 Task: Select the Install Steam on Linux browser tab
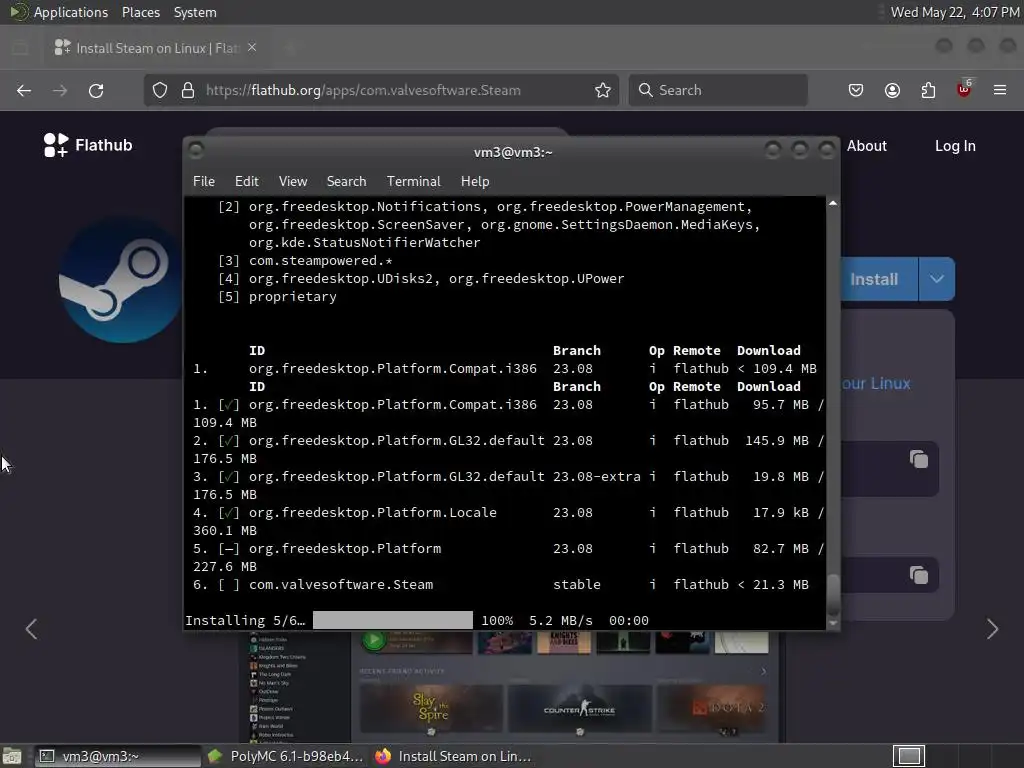click(155, 48)
